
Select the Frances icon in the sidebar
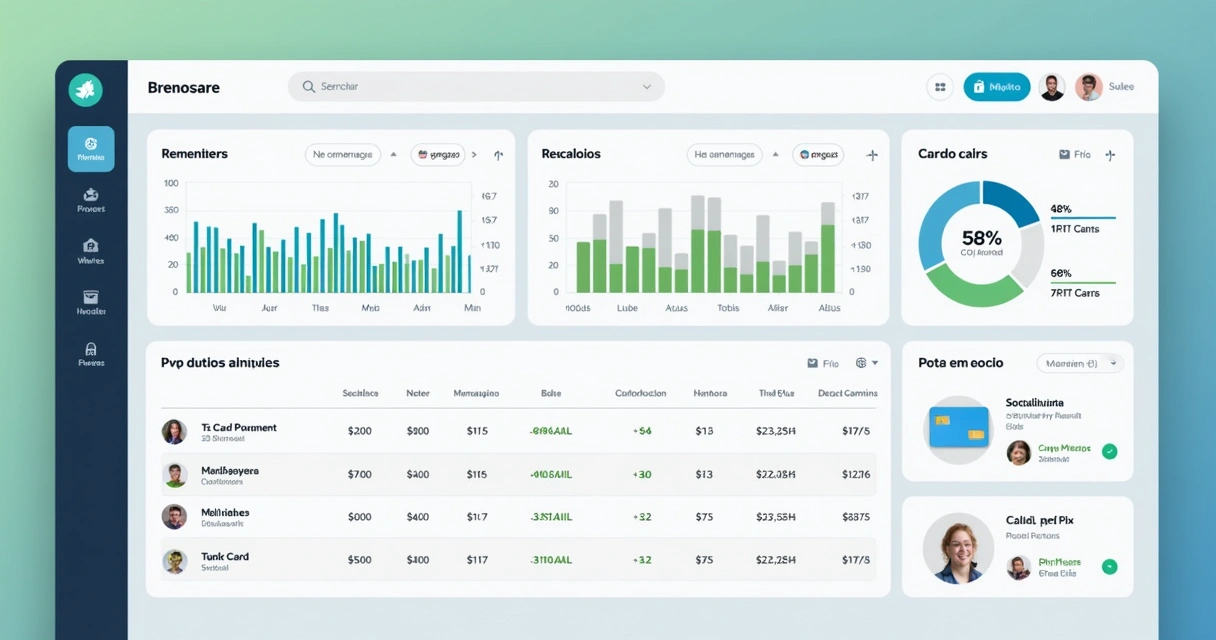tap(90, 200)
